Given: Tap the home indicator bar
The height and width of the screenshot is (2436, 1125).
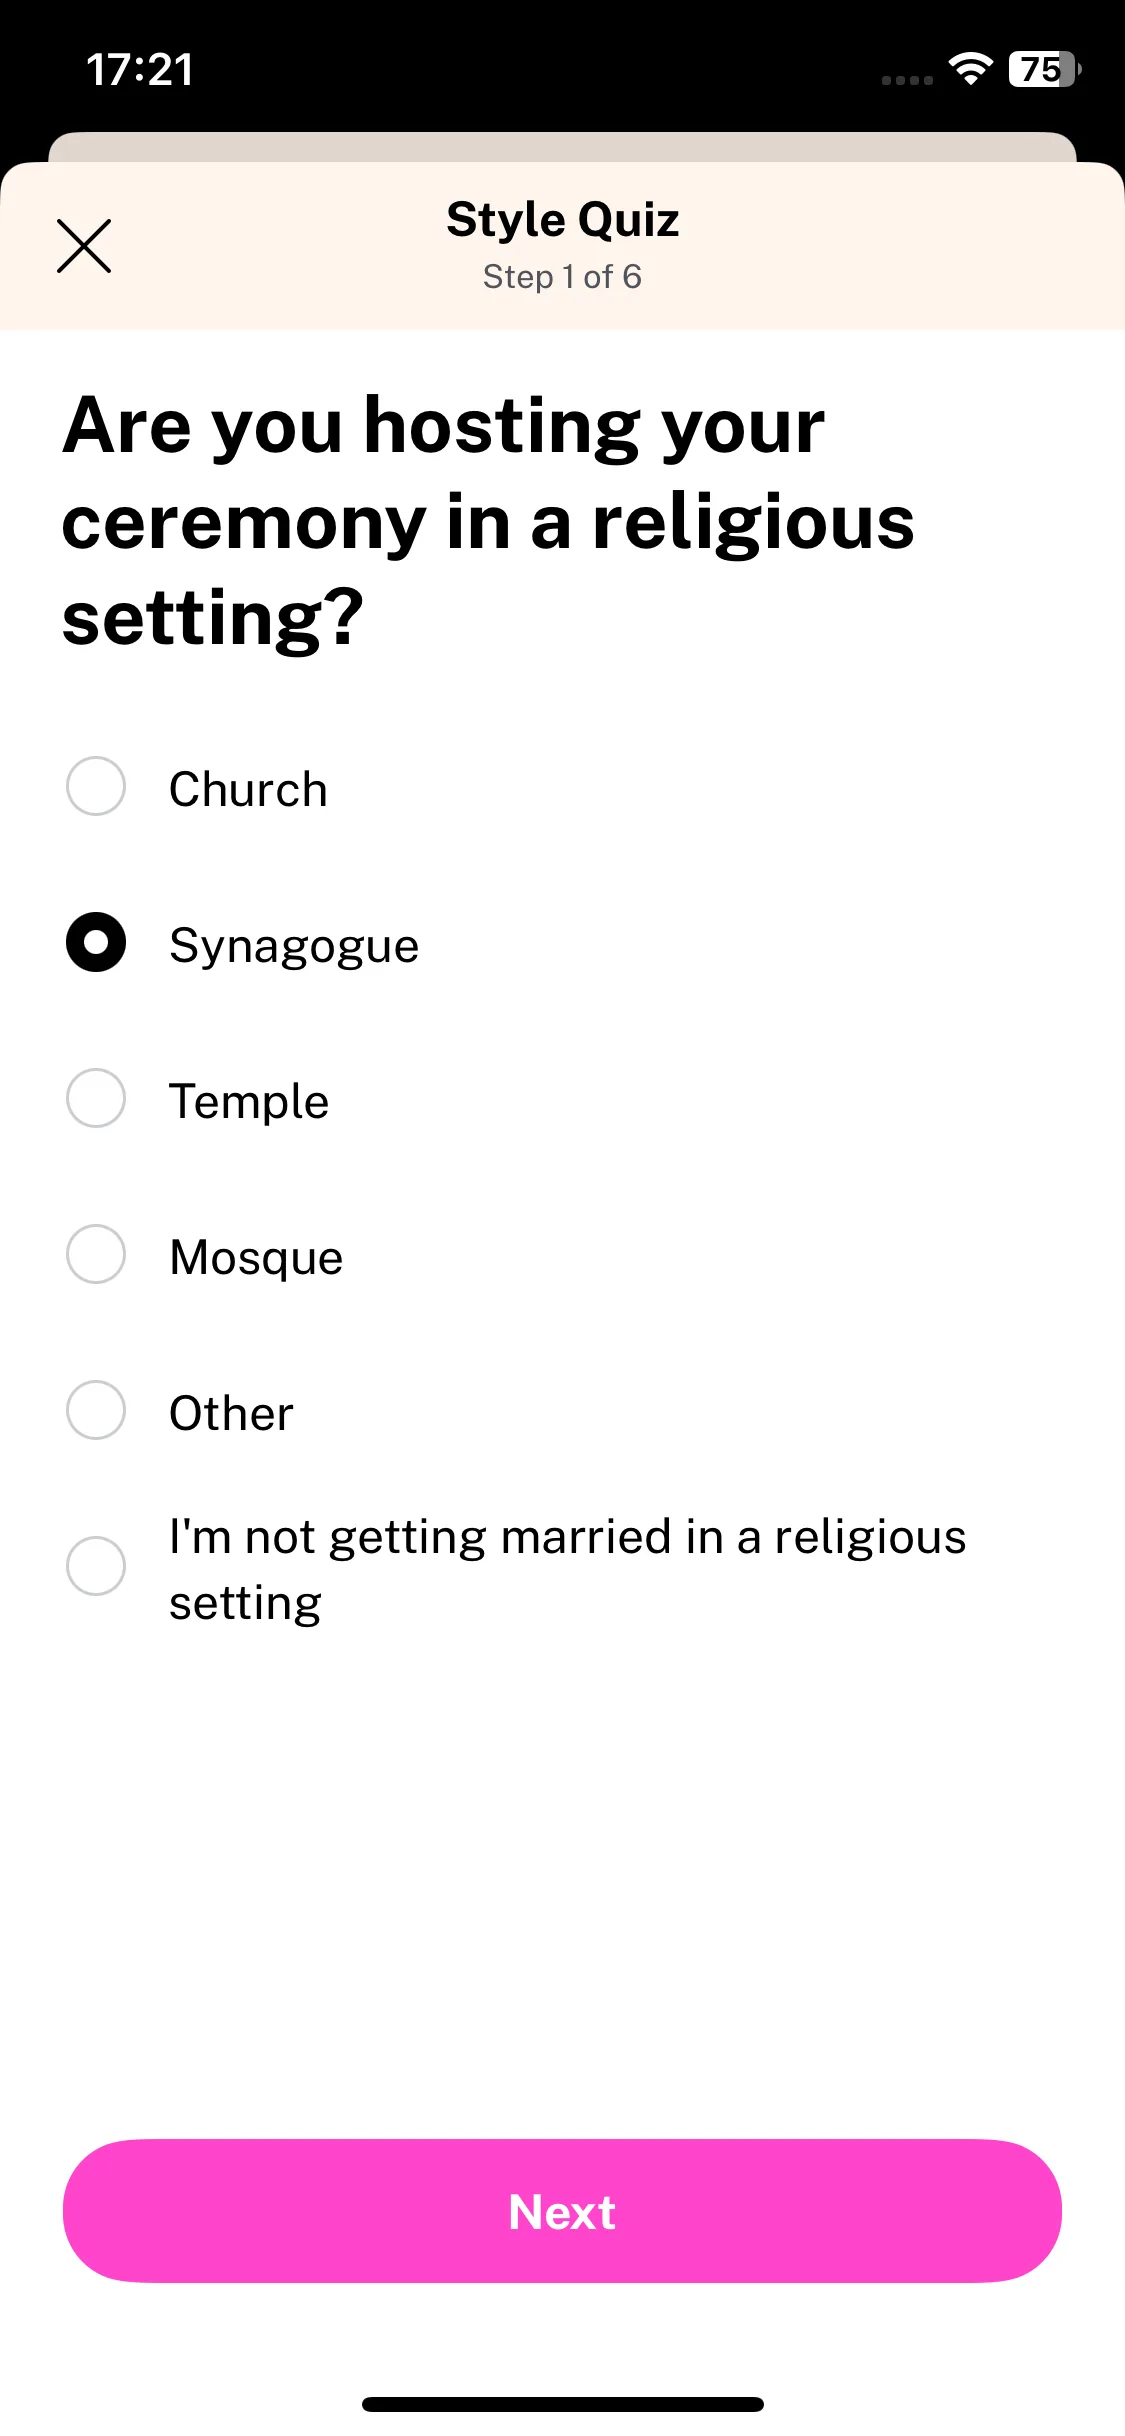Looking at the screenshot, I should pos(563,2404).
